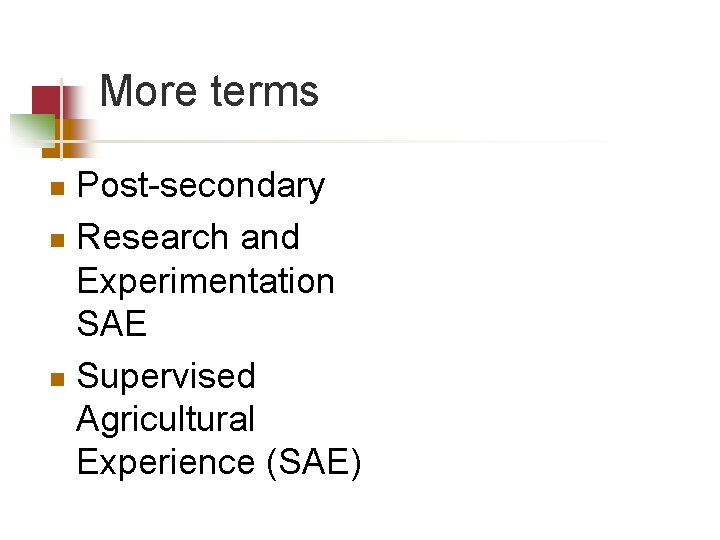Click the word 'Experimentation'

[x=205, y=282]
